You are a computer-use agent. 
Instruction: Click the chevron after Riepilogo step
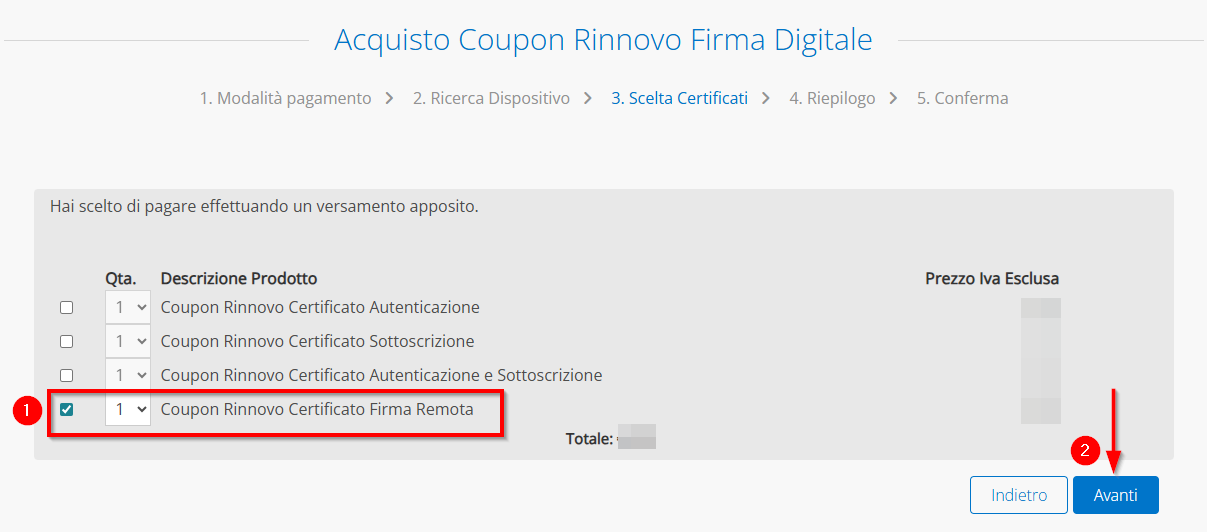[x=894, y=98]
